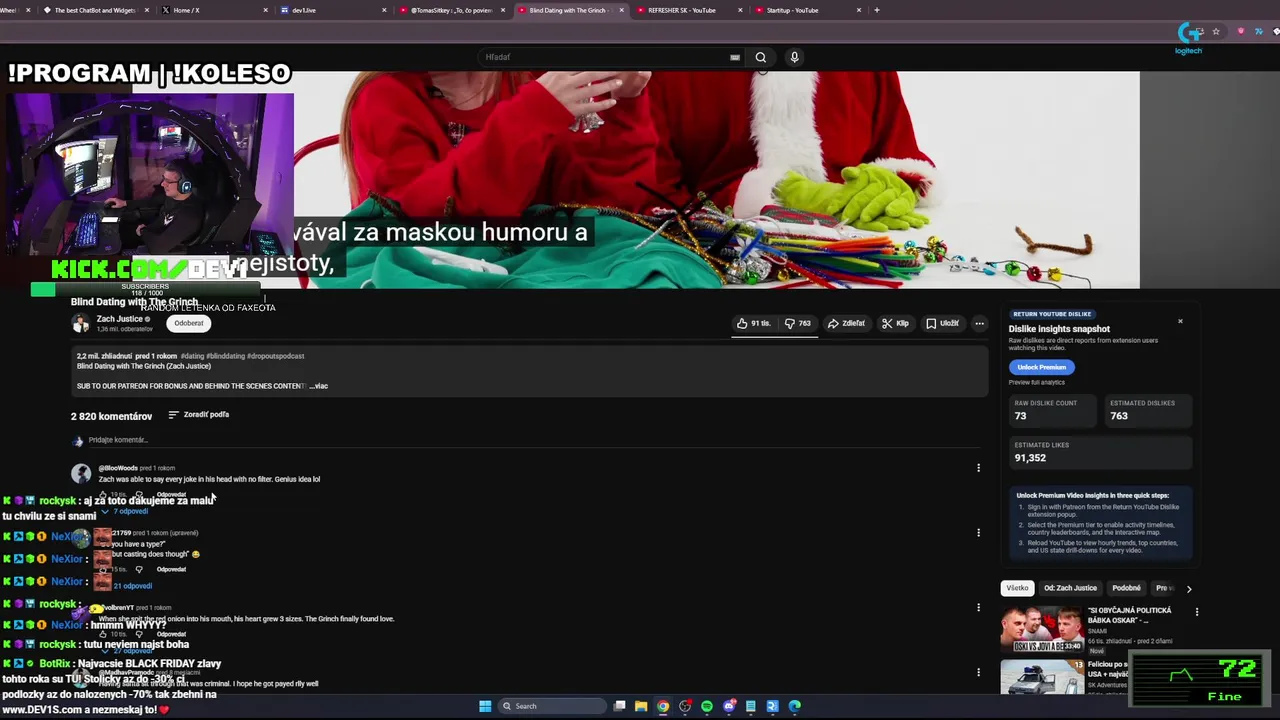The image size is (1280, 720).
Task: Open Zoradiť podľa sort dropdown
Action: coord(198,415)
